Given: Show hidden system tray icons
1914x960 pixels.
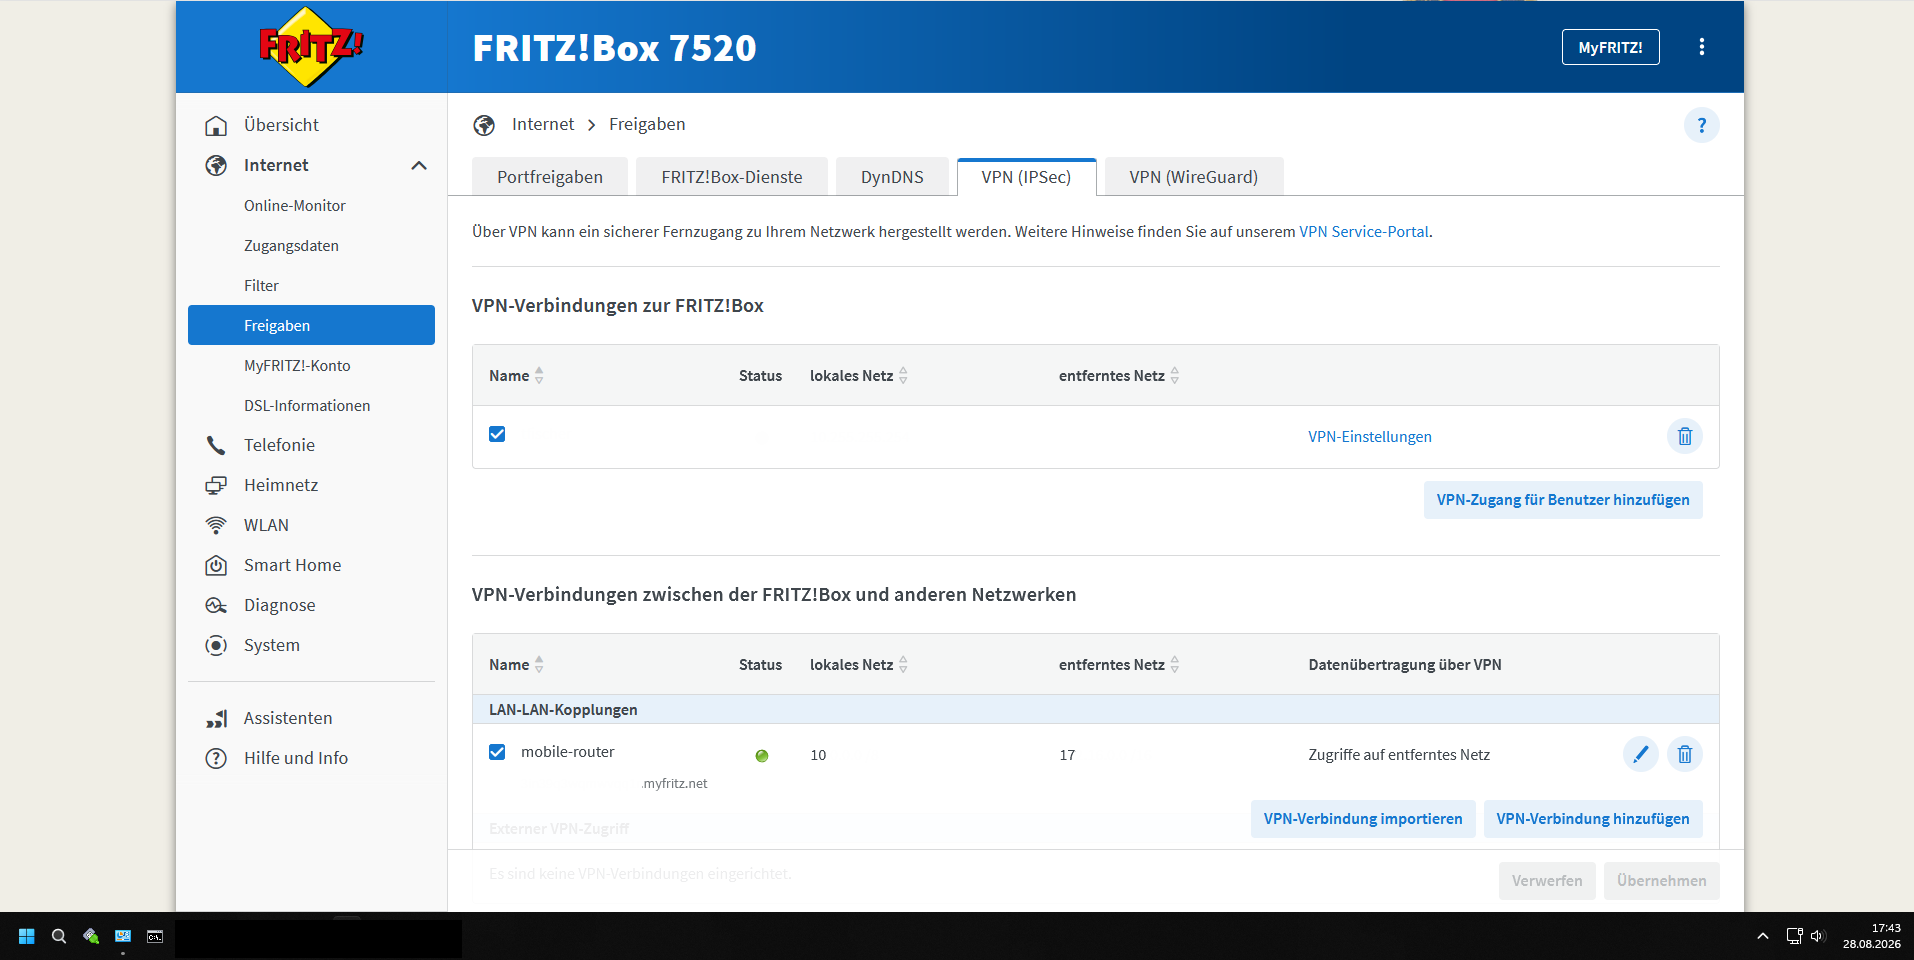Looking at the screenshot, I should point(1763,936).
